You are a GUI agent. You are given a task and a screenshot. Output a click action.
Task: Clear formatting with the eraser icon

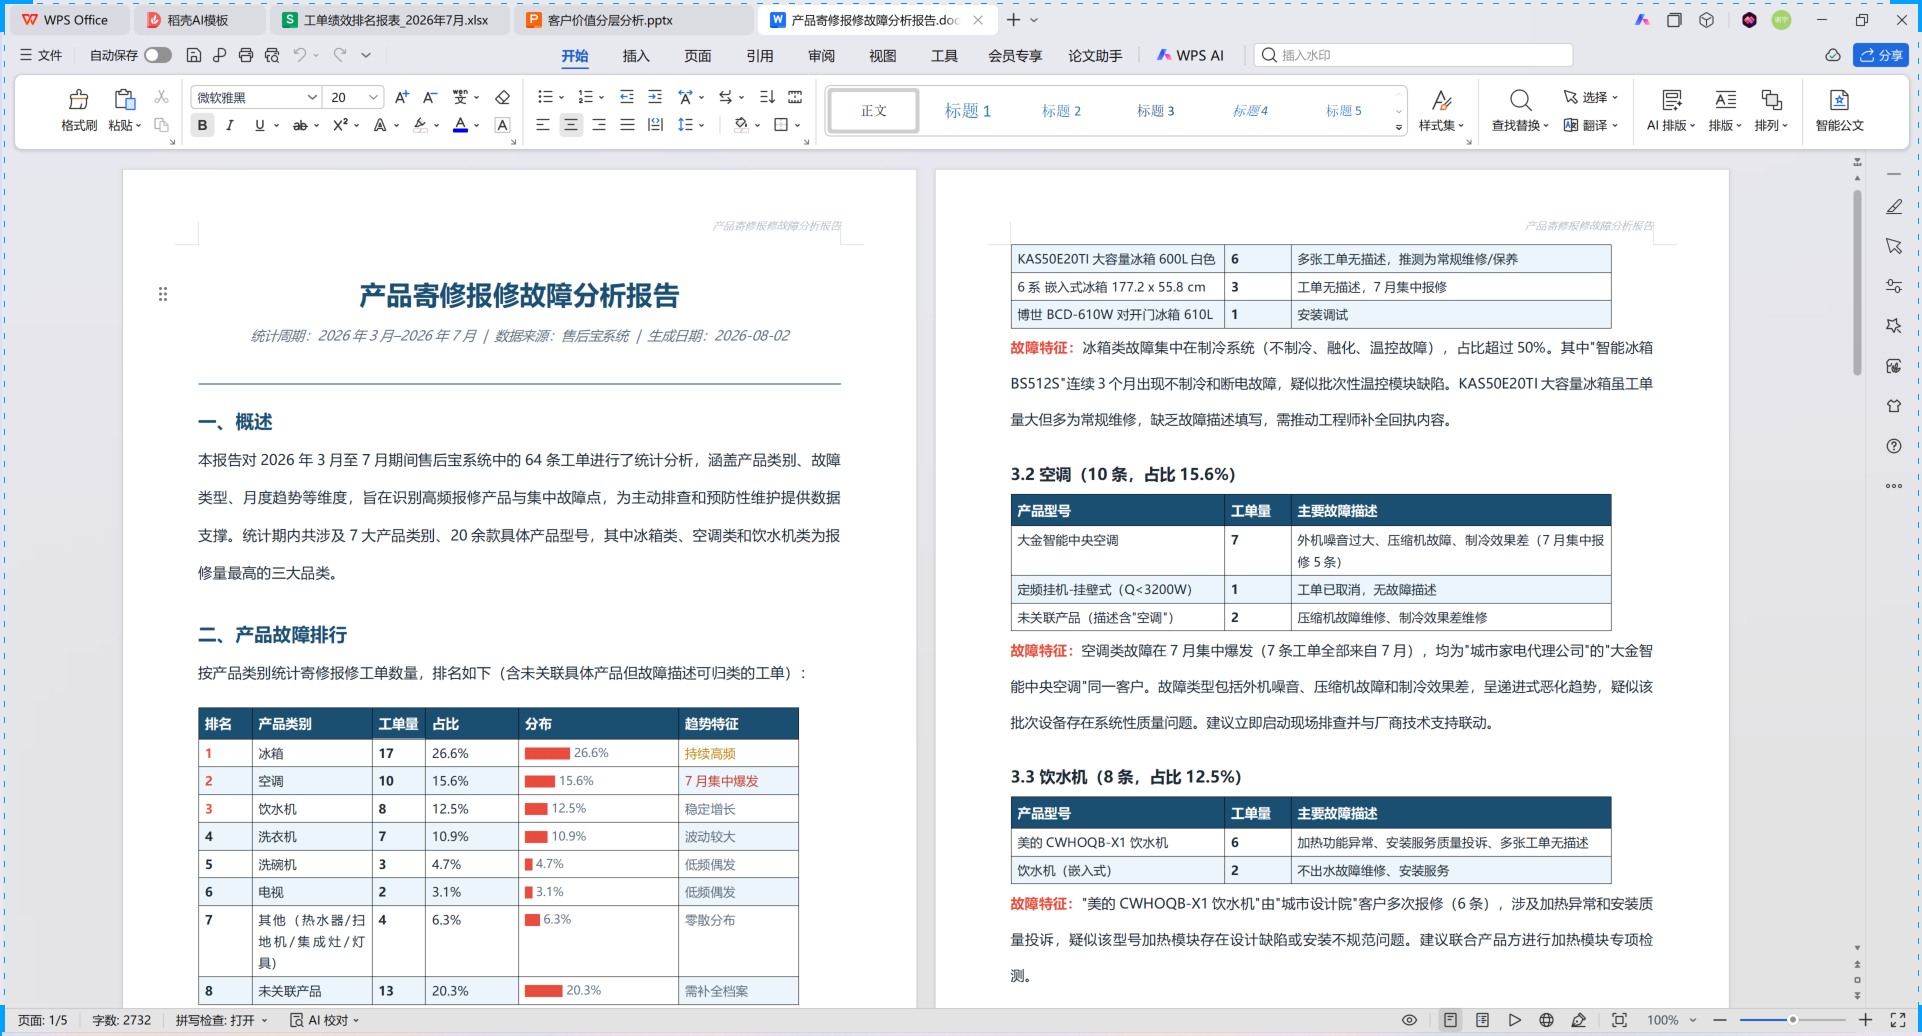click(x=503, y=97)
